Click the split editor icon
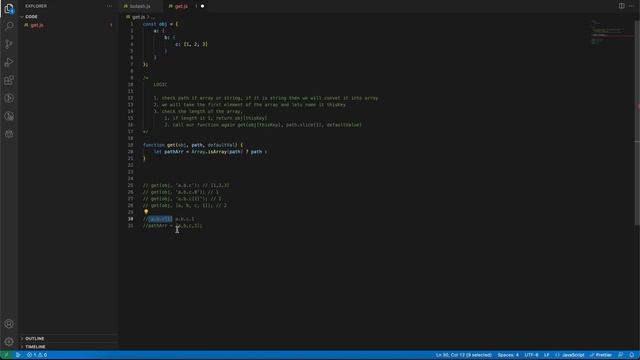Image resolution: width=640 pixels, height=360 pixels. coord(621,6)
